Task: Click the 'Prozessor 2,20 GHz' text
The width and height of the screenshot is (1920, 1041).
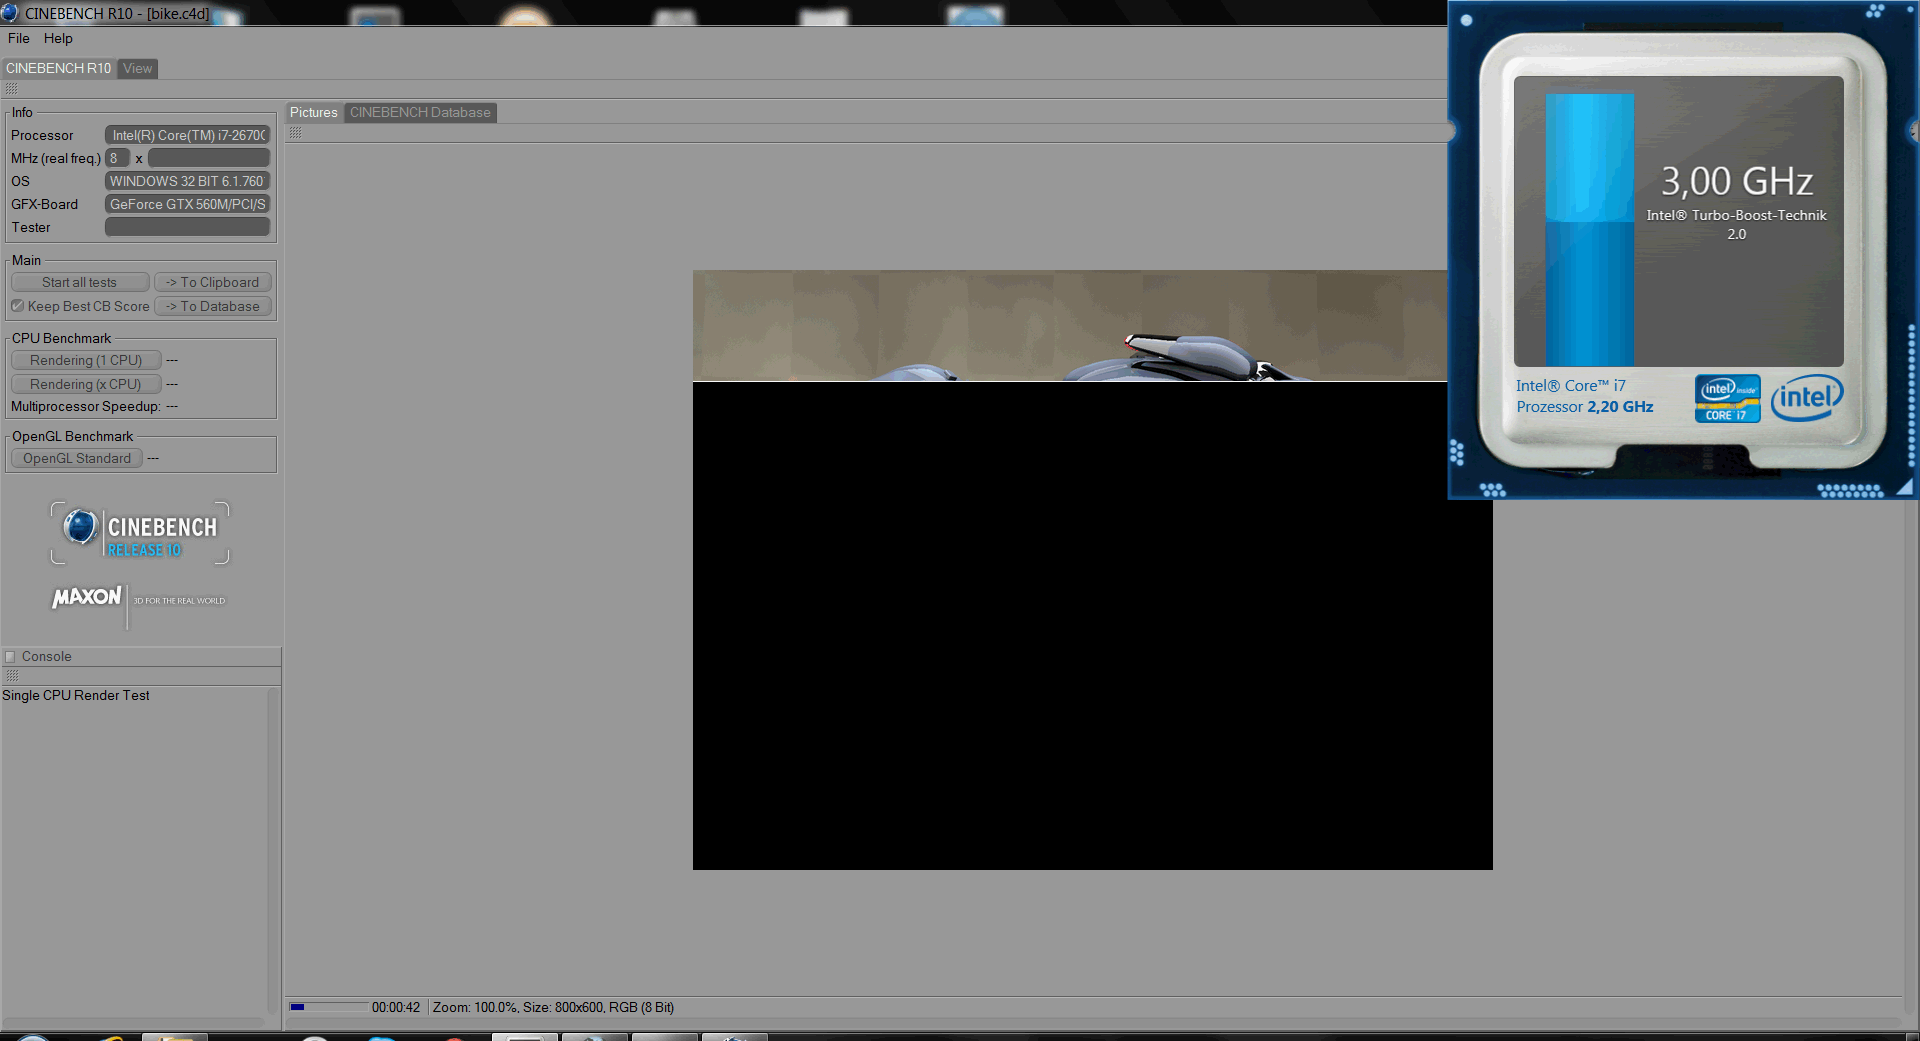Action: (1585, 407)
